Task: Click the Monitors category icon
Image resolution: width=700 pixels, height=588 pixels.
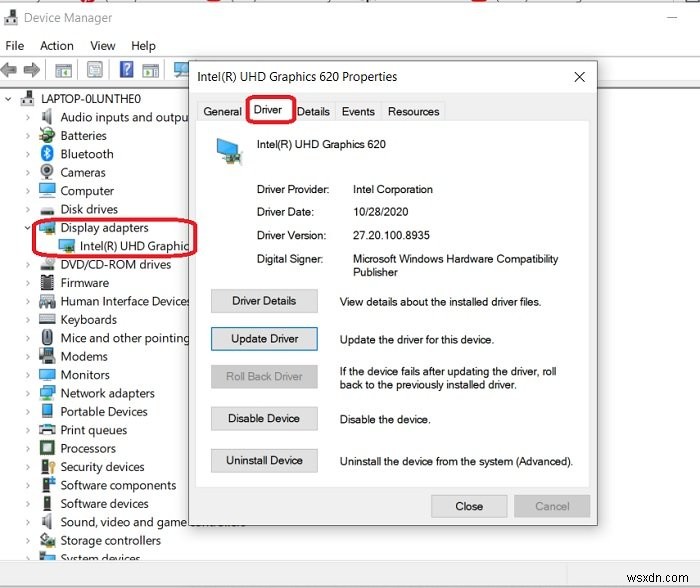Action: click(47, 375)
